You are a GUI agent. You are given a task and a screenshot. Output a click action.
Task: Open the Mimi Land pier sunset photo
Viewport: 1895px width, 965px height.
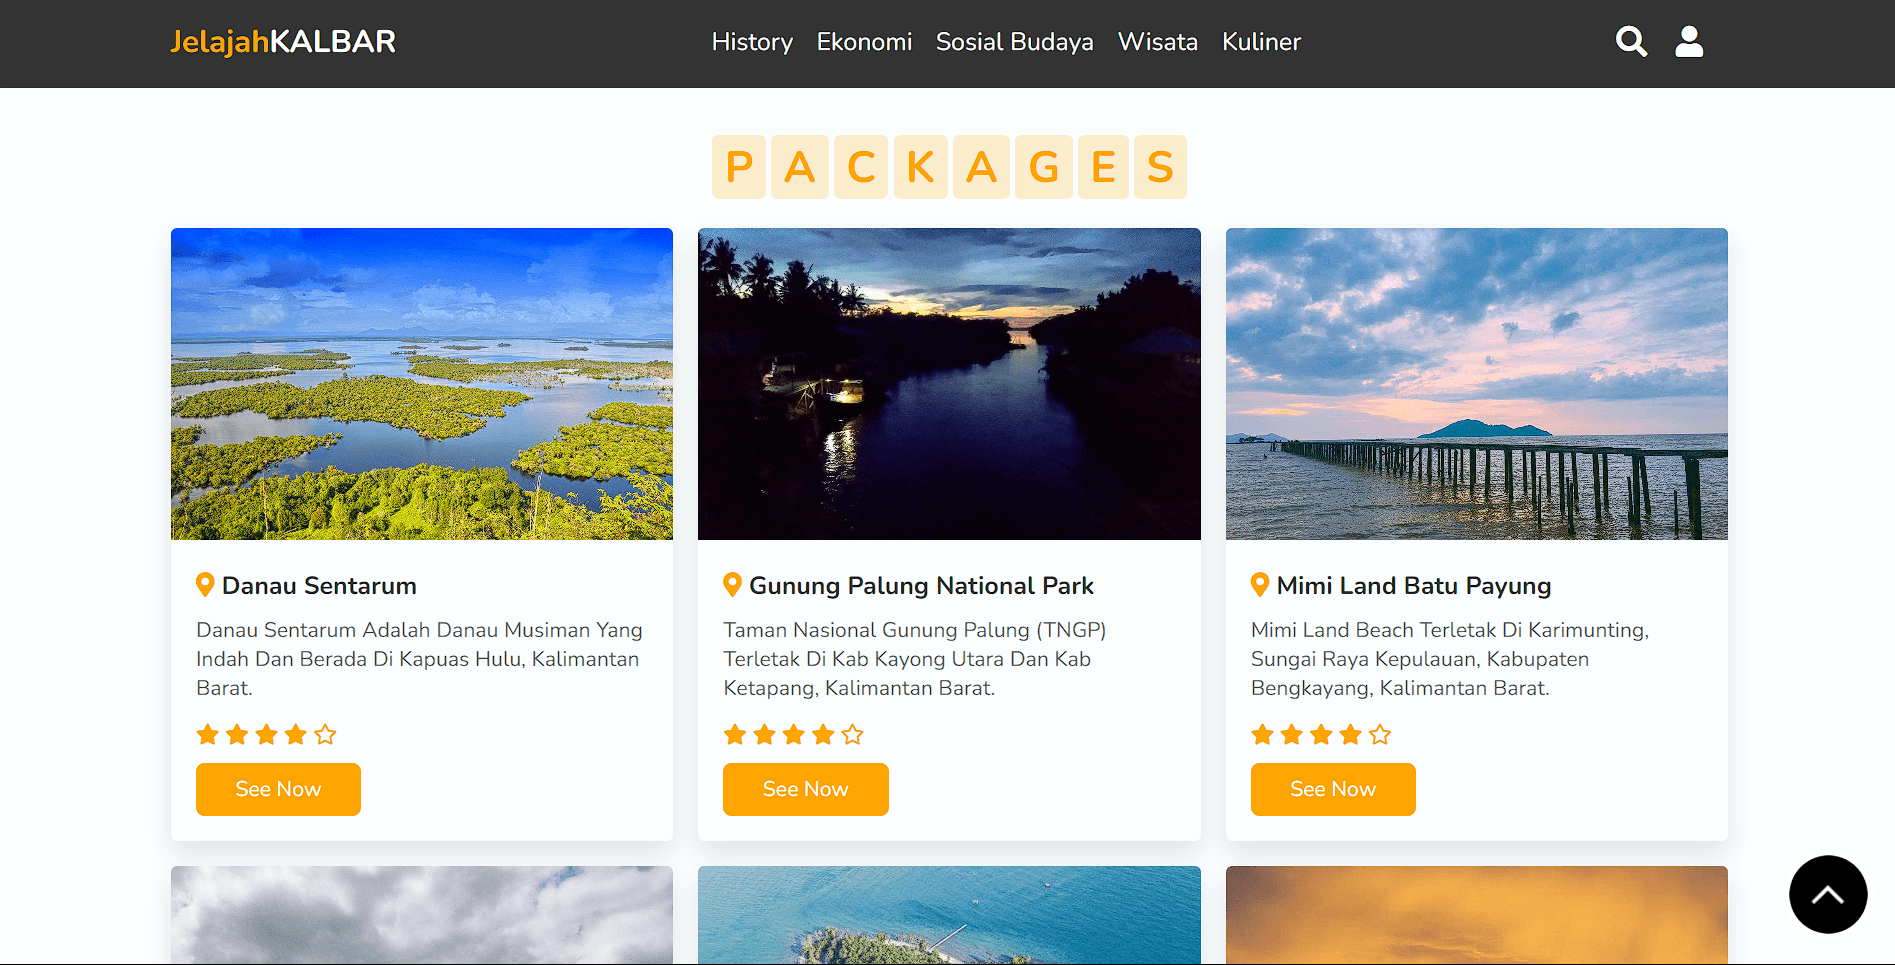(x=1477, y=384)
